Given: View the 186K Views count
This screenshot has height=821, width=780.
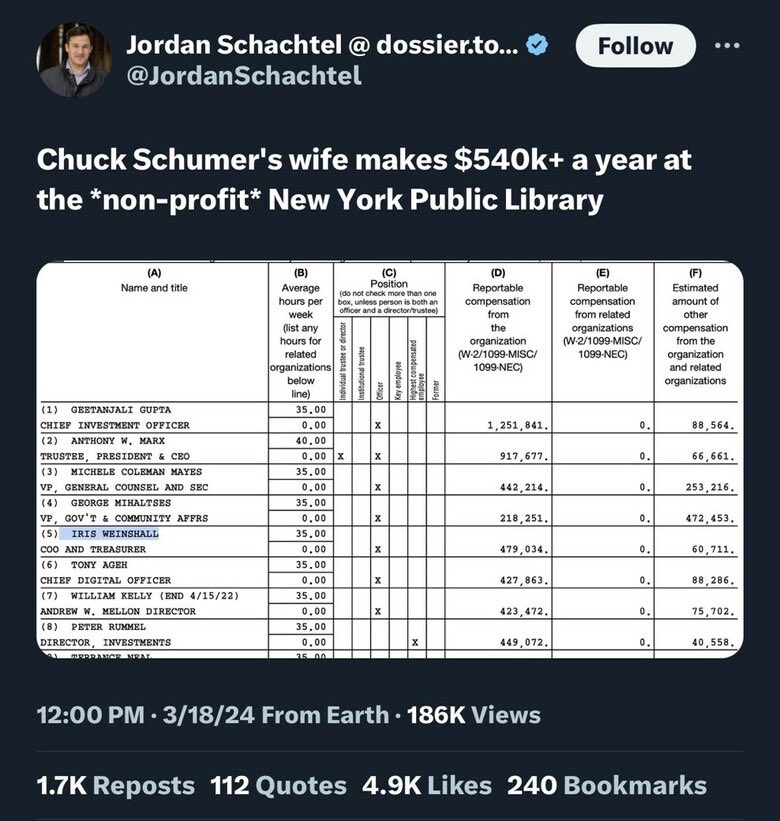Looking at the screenshot, I should (475, 715).
